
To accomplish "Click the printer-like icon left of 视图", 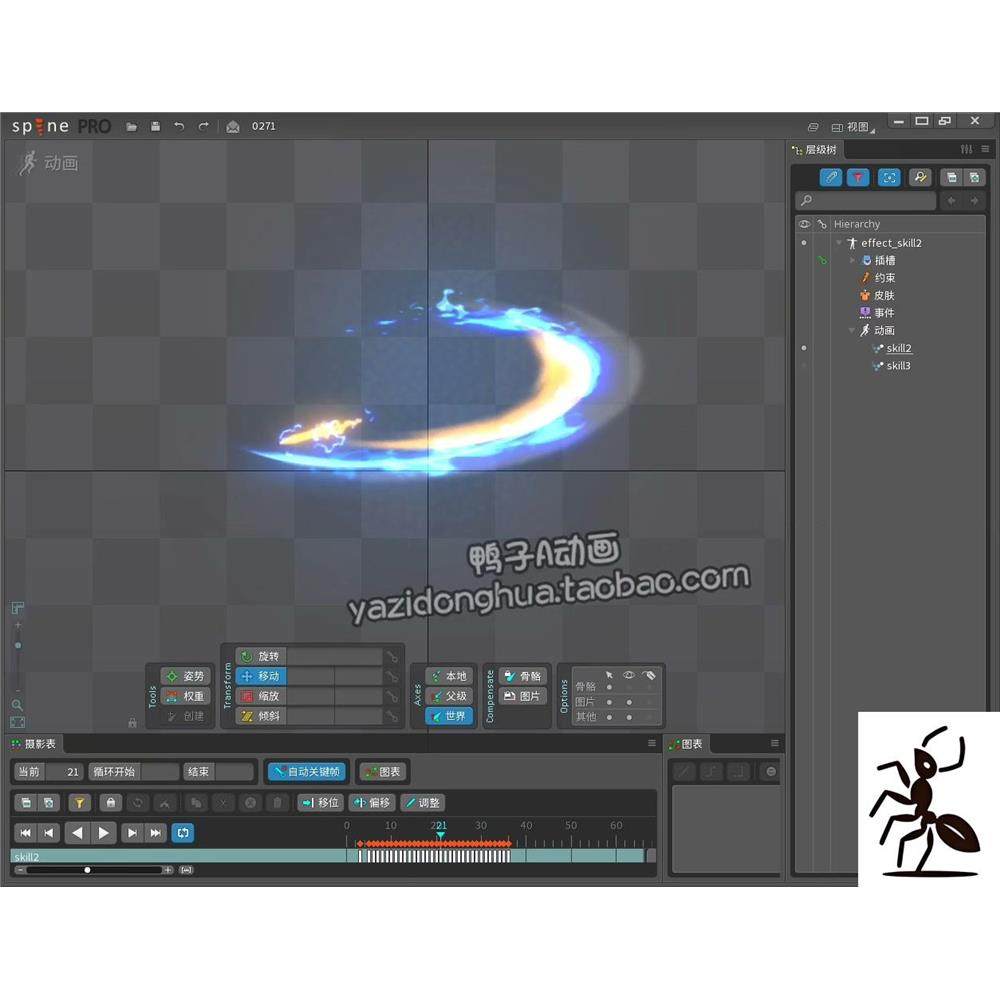I will point(812,127).
